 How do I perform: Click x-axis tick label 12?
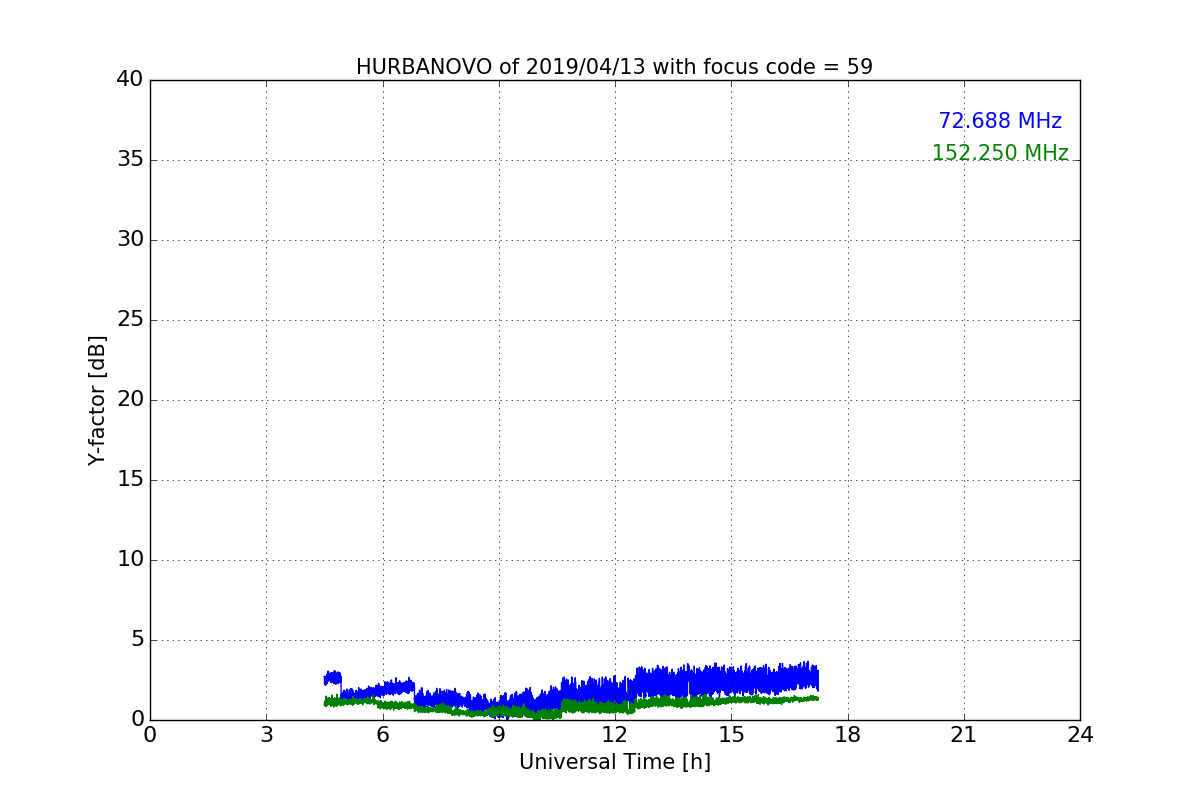pos(615,734)
